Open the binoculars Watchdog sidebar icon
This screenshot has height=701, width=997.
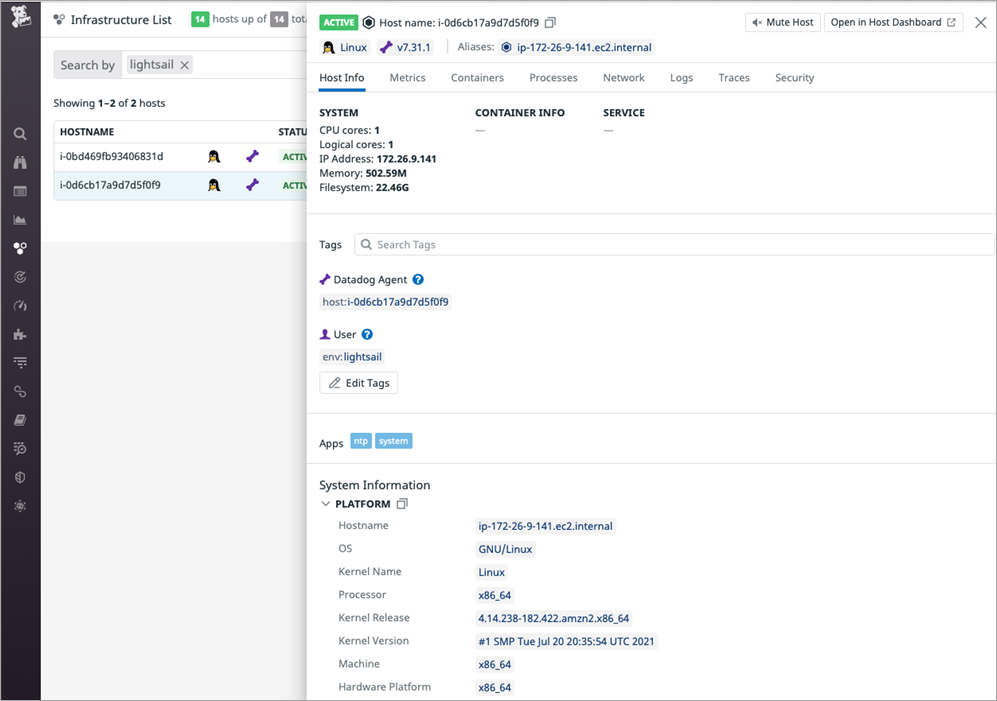pos(20,162)
